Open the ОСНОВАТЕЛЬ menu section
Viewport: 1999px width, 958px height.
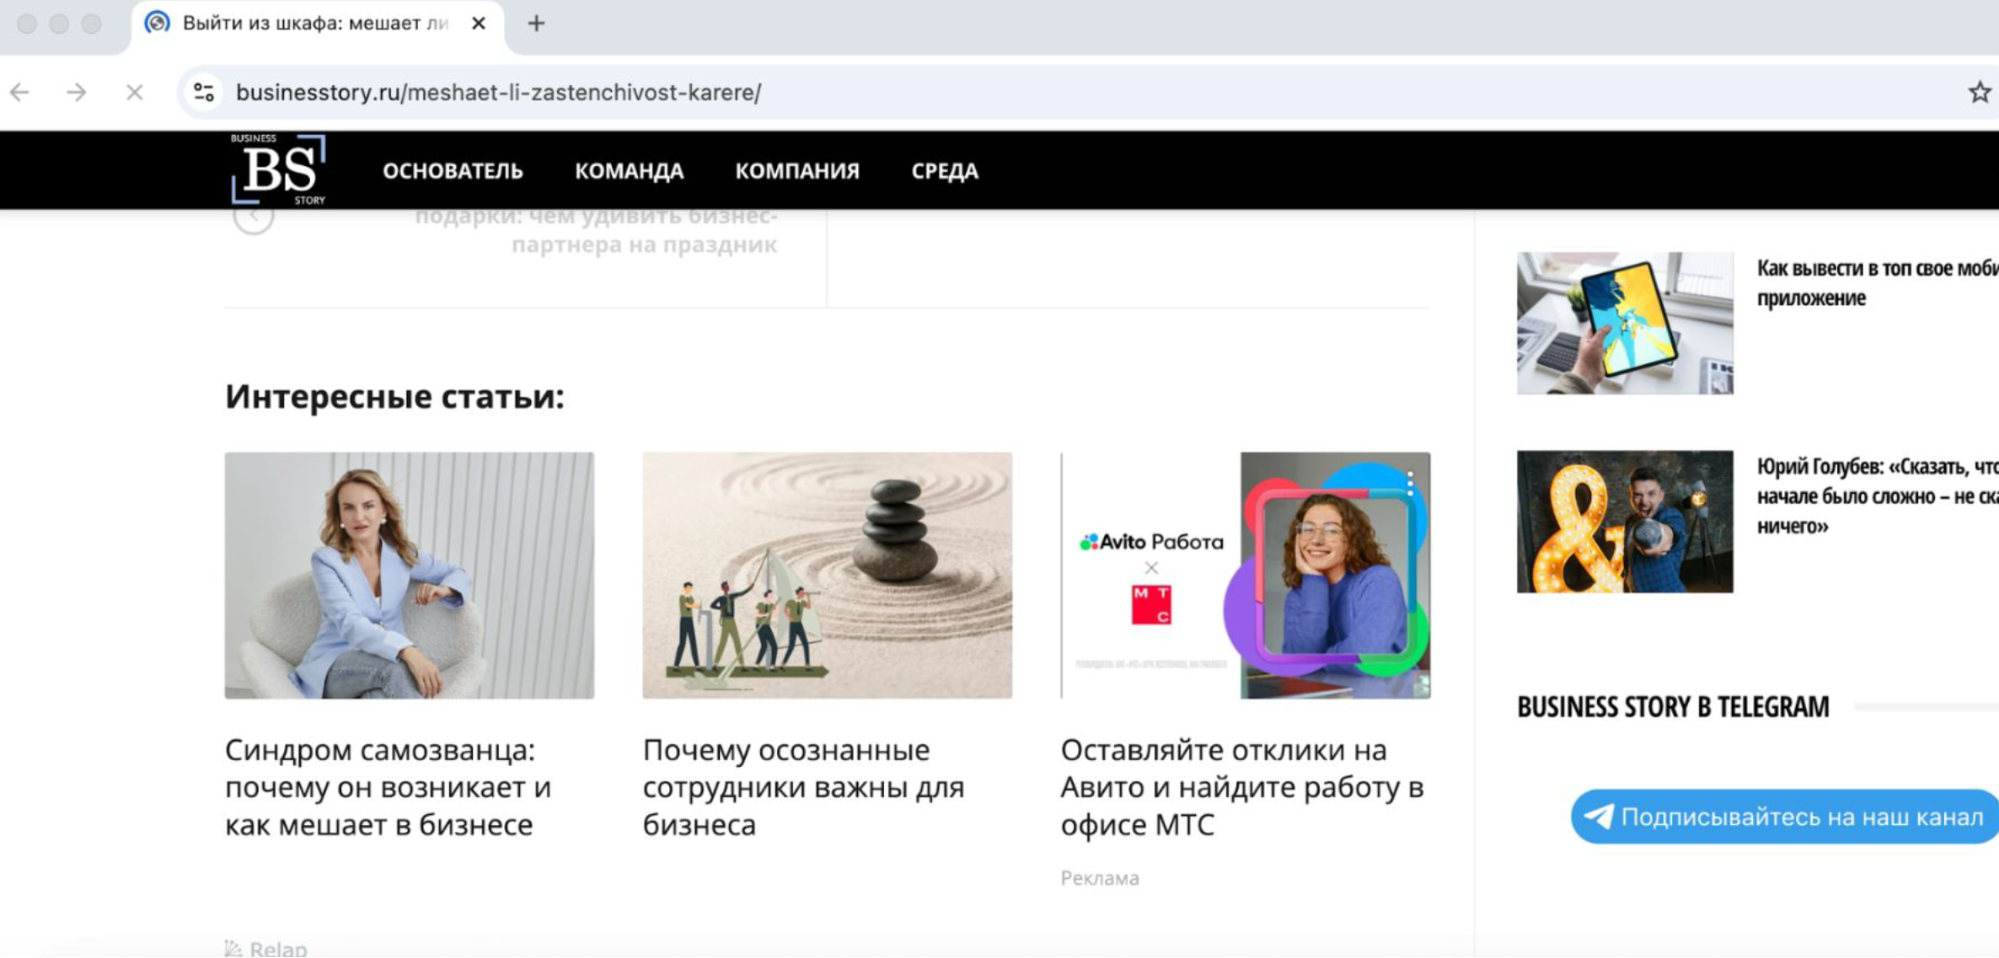click(x=452, y=171)
